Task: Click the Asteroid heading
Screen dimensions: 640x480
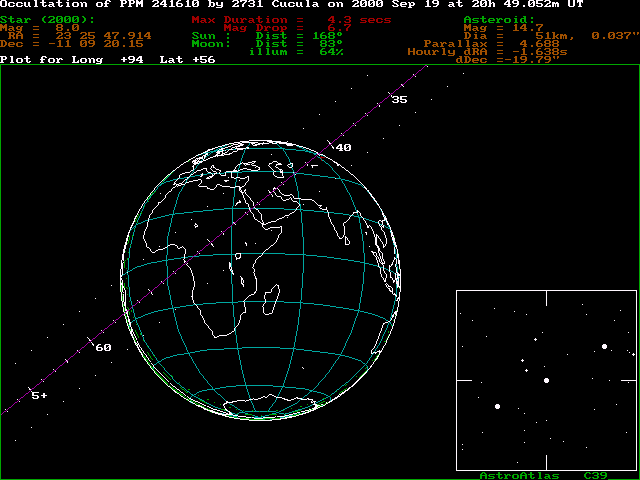Action: click(500, 20)
